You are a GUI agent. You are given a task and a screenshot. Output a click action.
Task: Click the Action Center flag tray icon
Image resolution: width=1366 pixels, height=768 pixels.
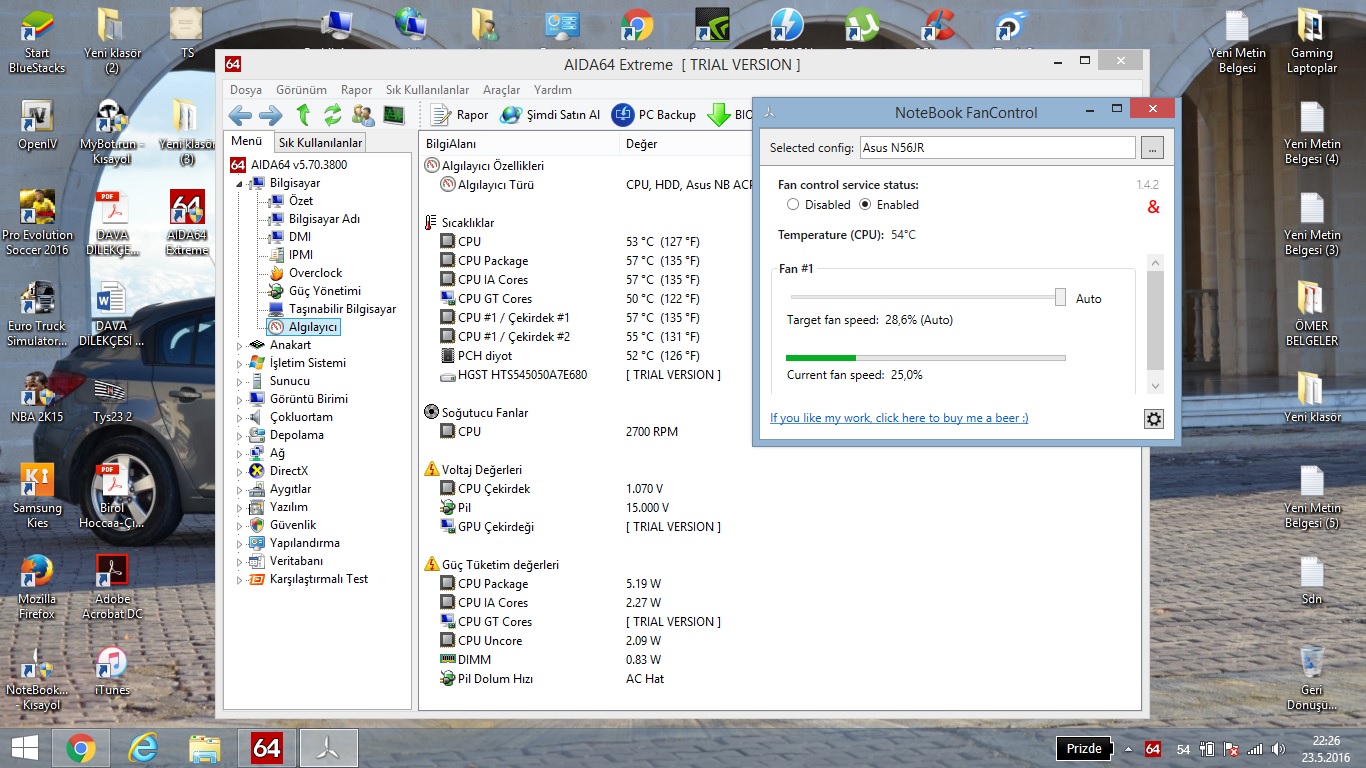[x=1232, y=749]
